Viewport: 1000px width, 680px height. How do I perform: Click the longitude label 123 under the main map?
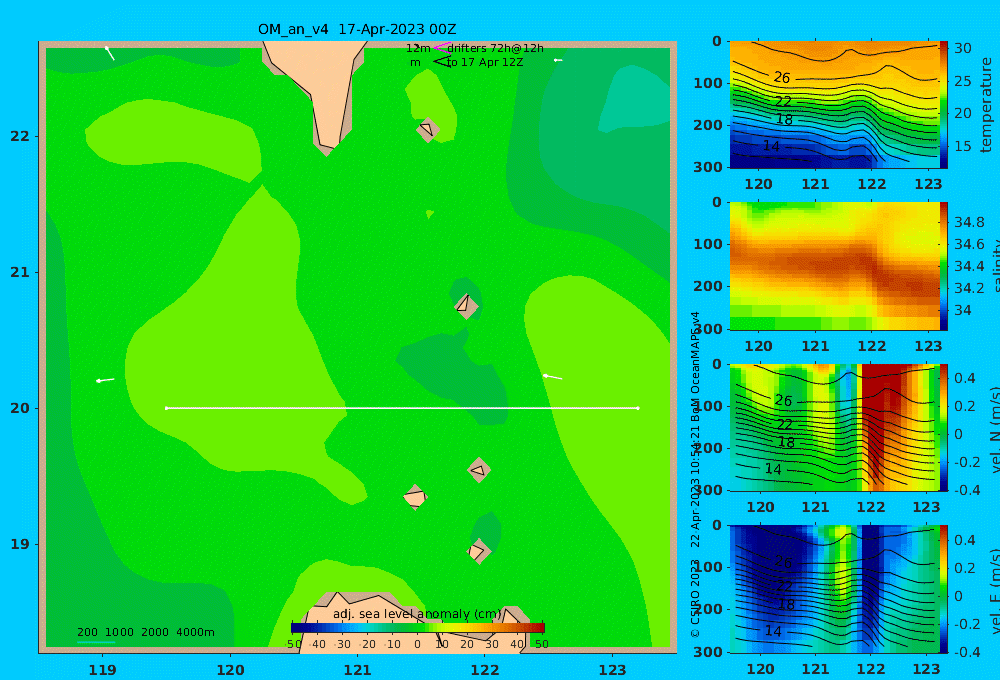coord(613,670)
